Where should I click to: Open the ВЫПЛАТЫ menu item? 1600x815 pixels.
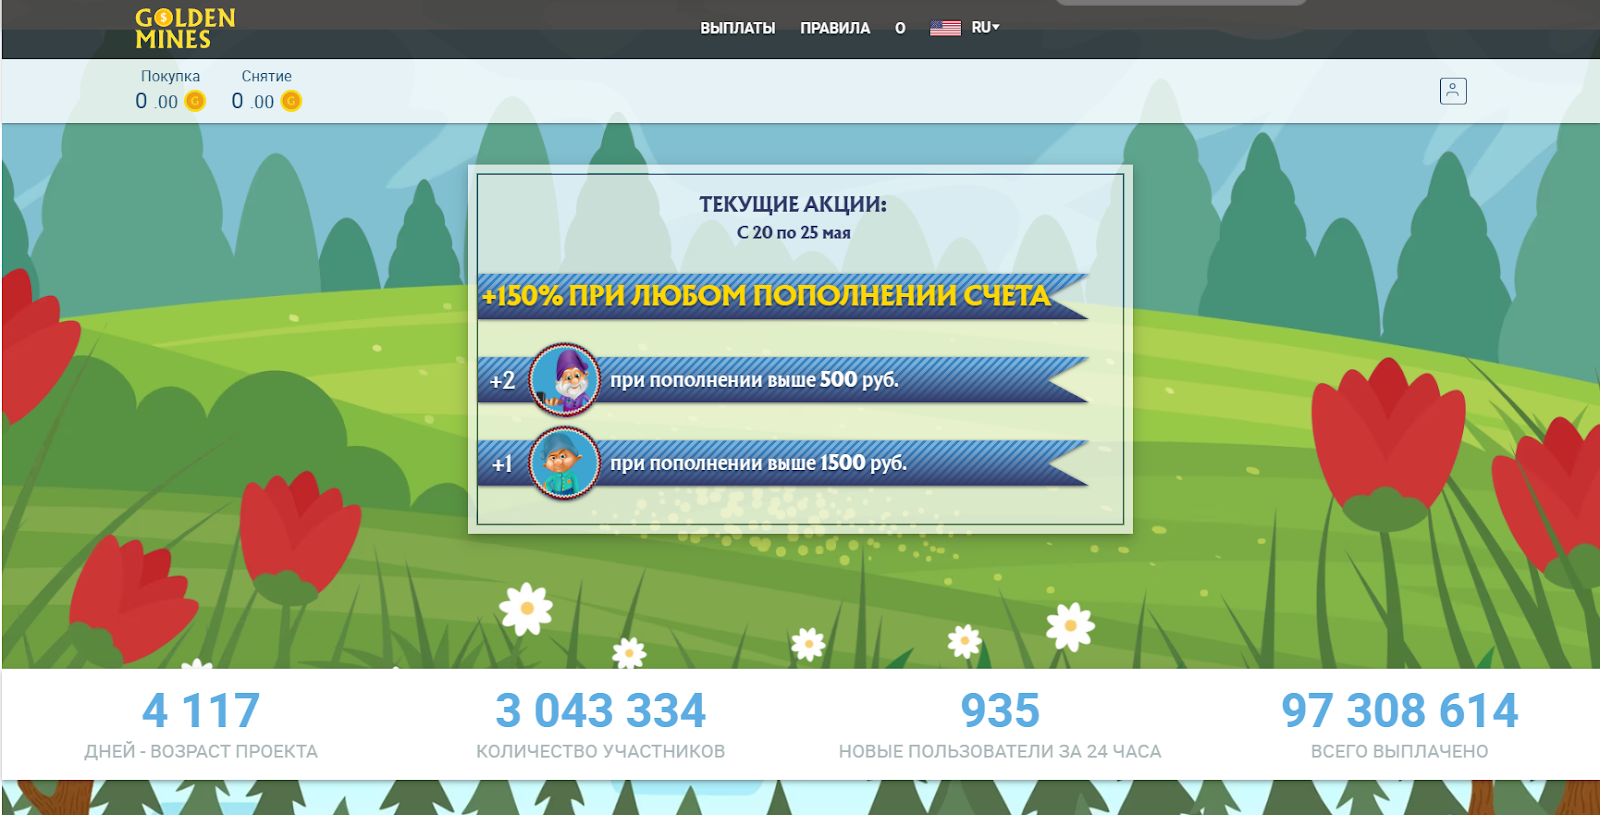(738, 28)
